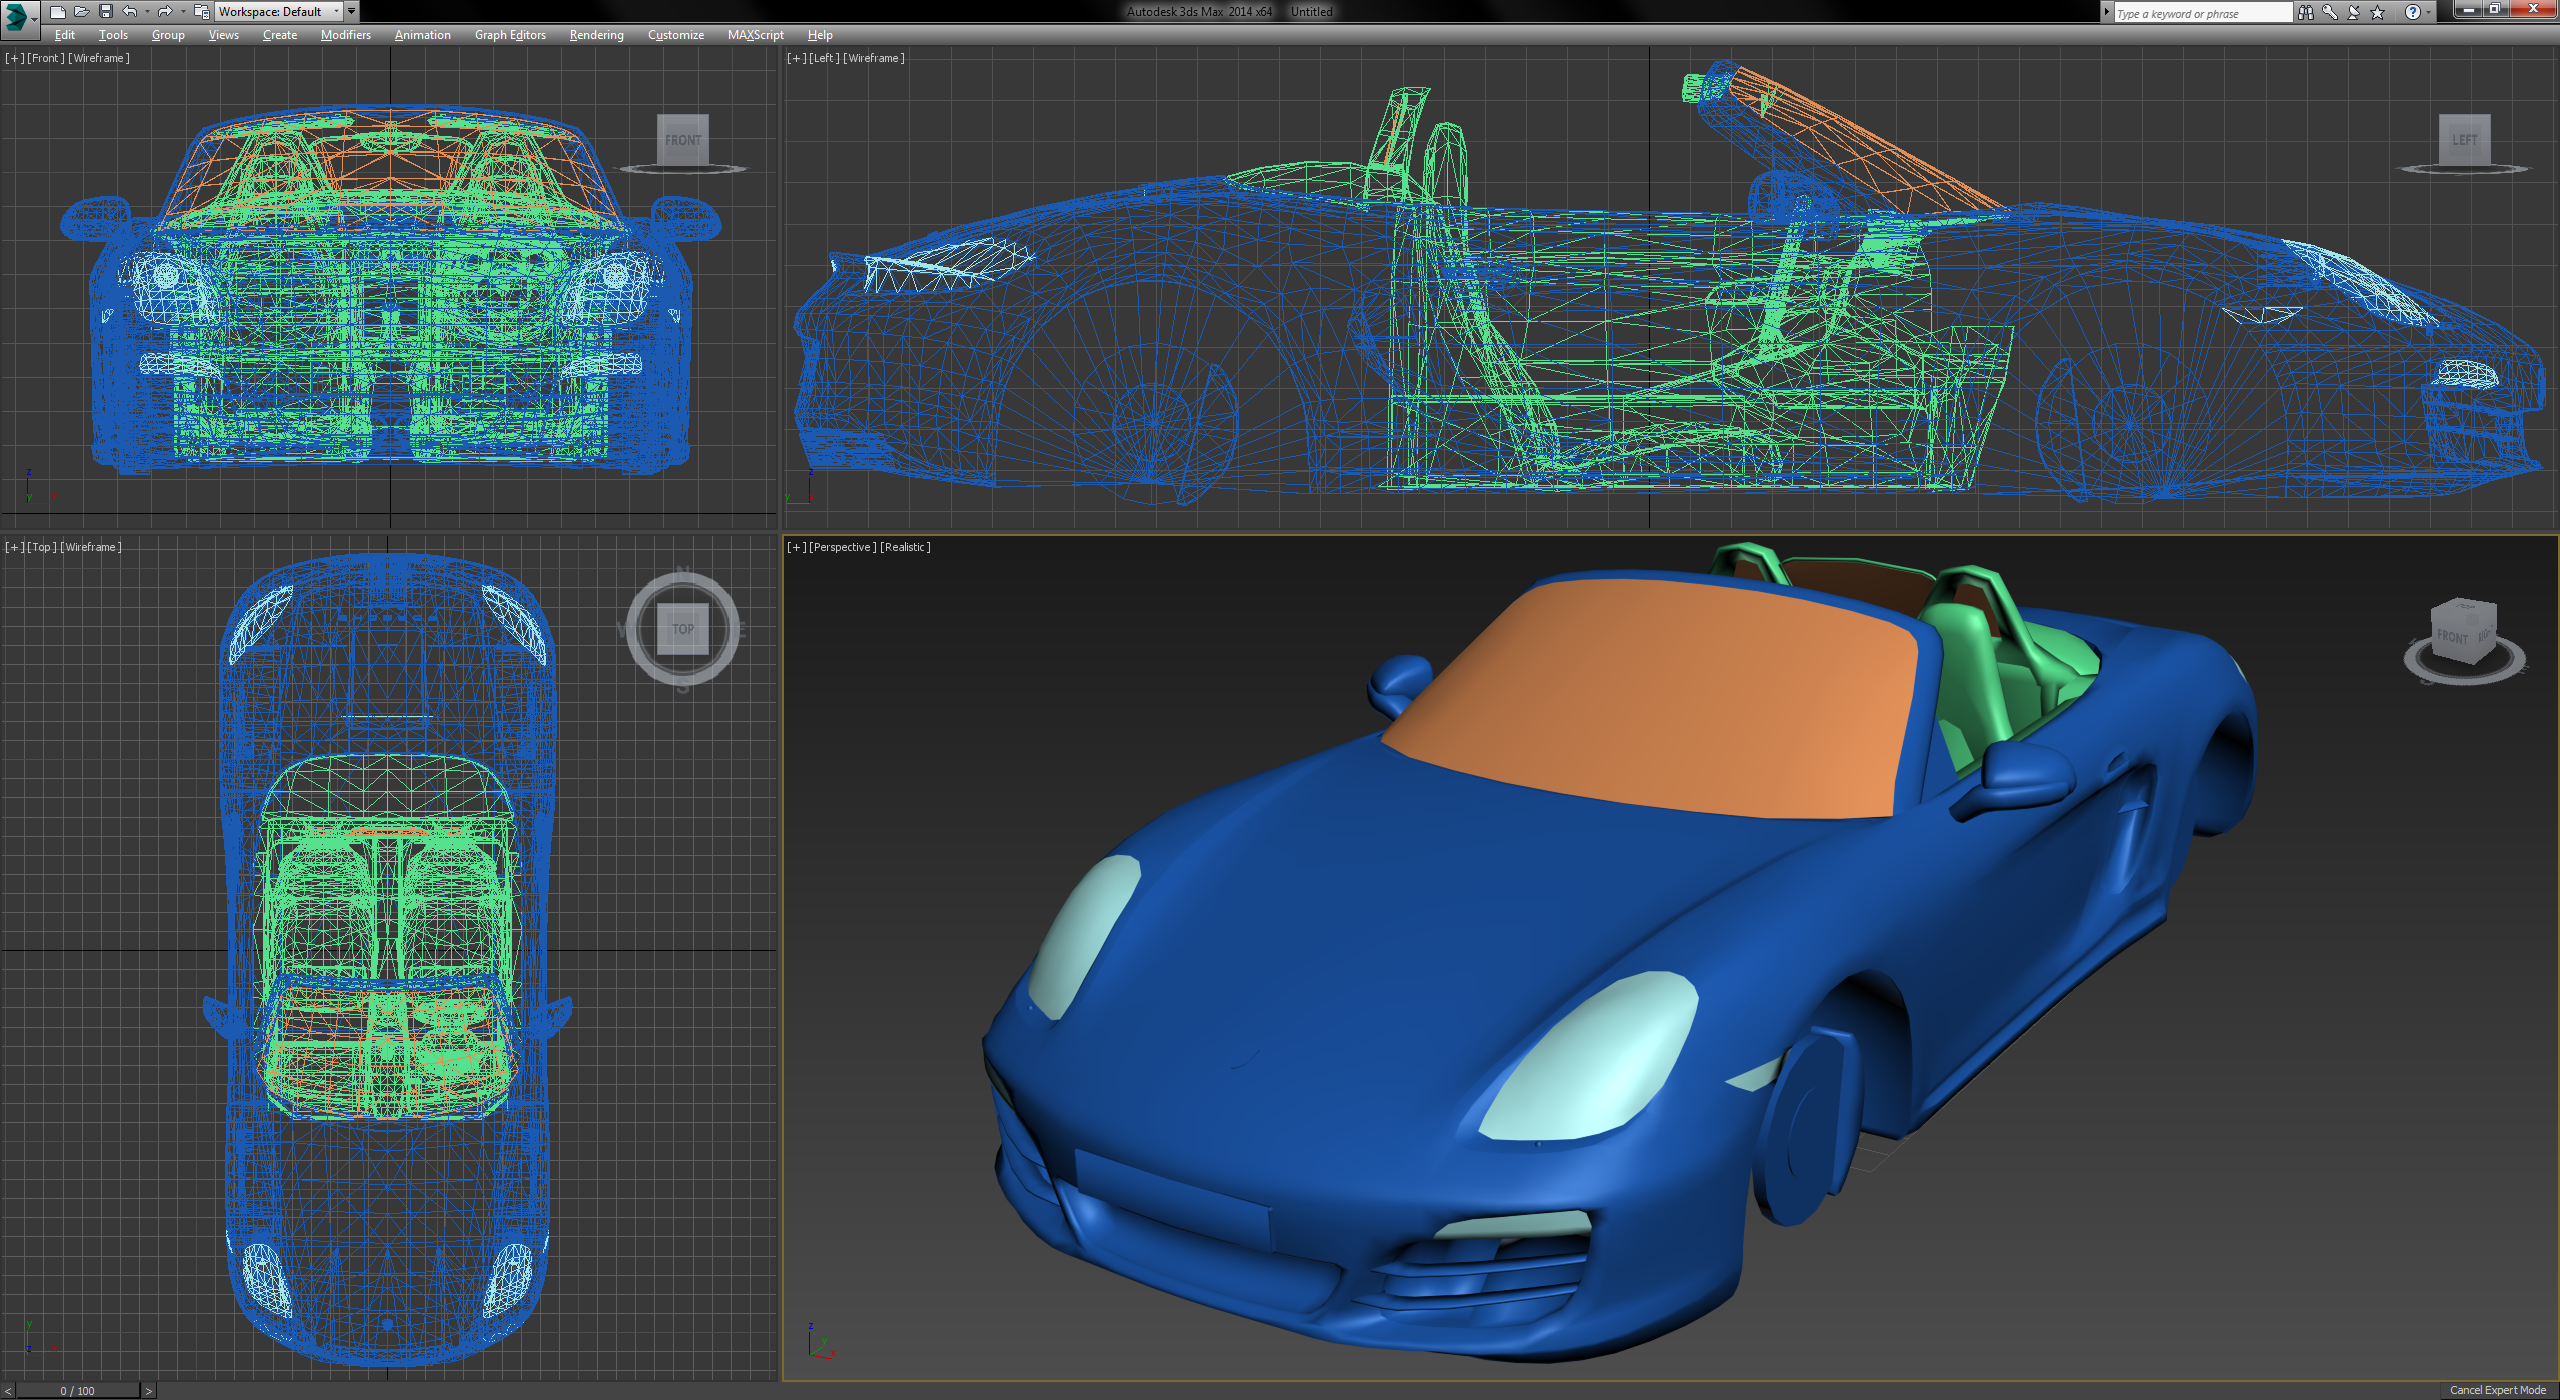Save the scene using the Save icon

[x=106, y=12]
